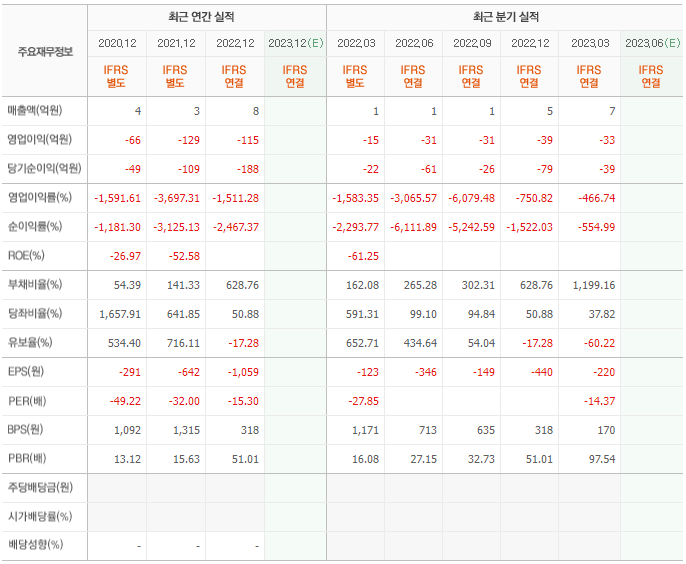Click the 2020.12 annual column header
The image size is (686, 564).
click(117, 43)
